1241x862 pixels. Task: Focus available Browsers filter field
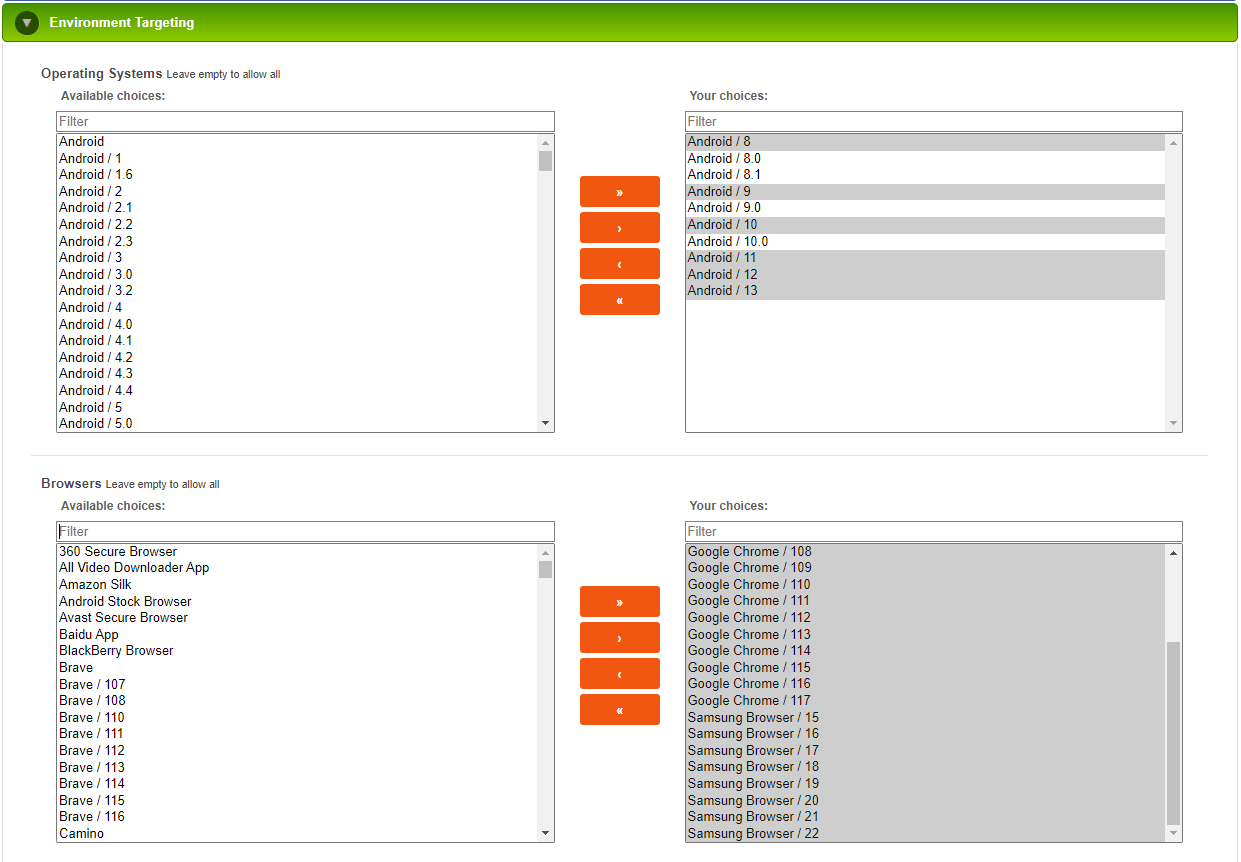(x=305, y=531)
